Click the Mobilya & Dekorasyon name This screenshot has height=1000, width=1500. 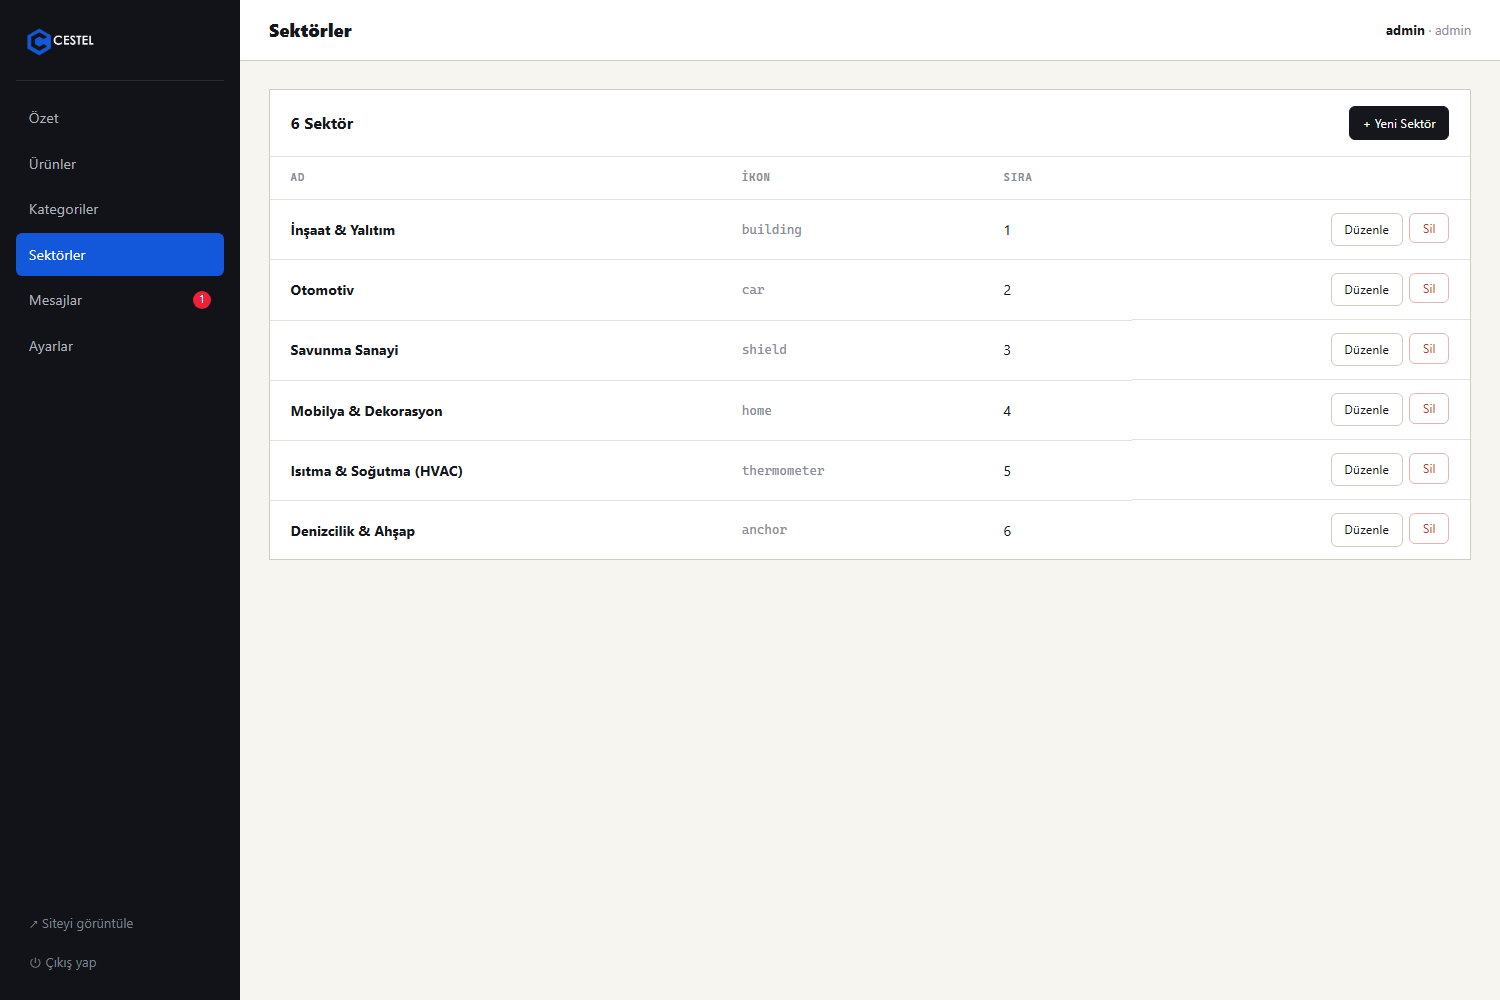(366, 411)
